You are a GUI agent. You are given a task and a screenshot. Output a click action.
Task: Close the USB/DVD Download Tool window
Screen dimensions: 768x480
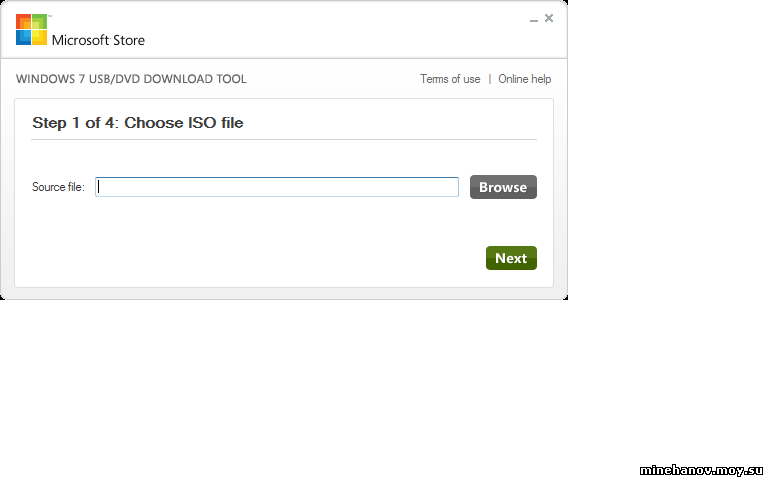549,18
